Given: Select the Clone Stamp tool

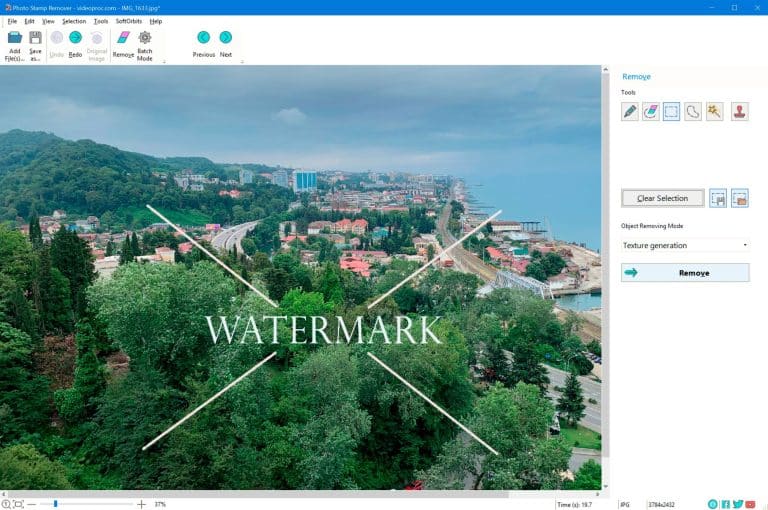Looking at the screenshot, I should pyautogui.click(x=740, y=111).
